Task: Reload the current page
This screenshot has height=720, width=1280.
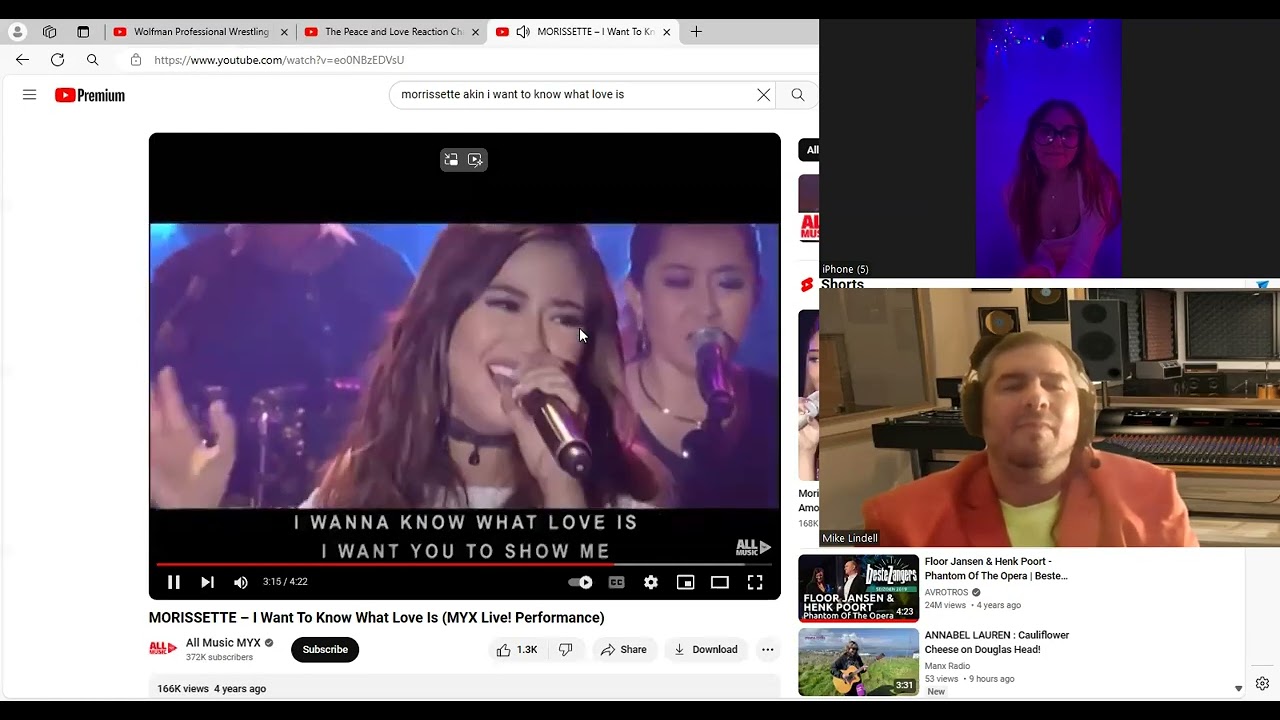Action: (57, 60)
